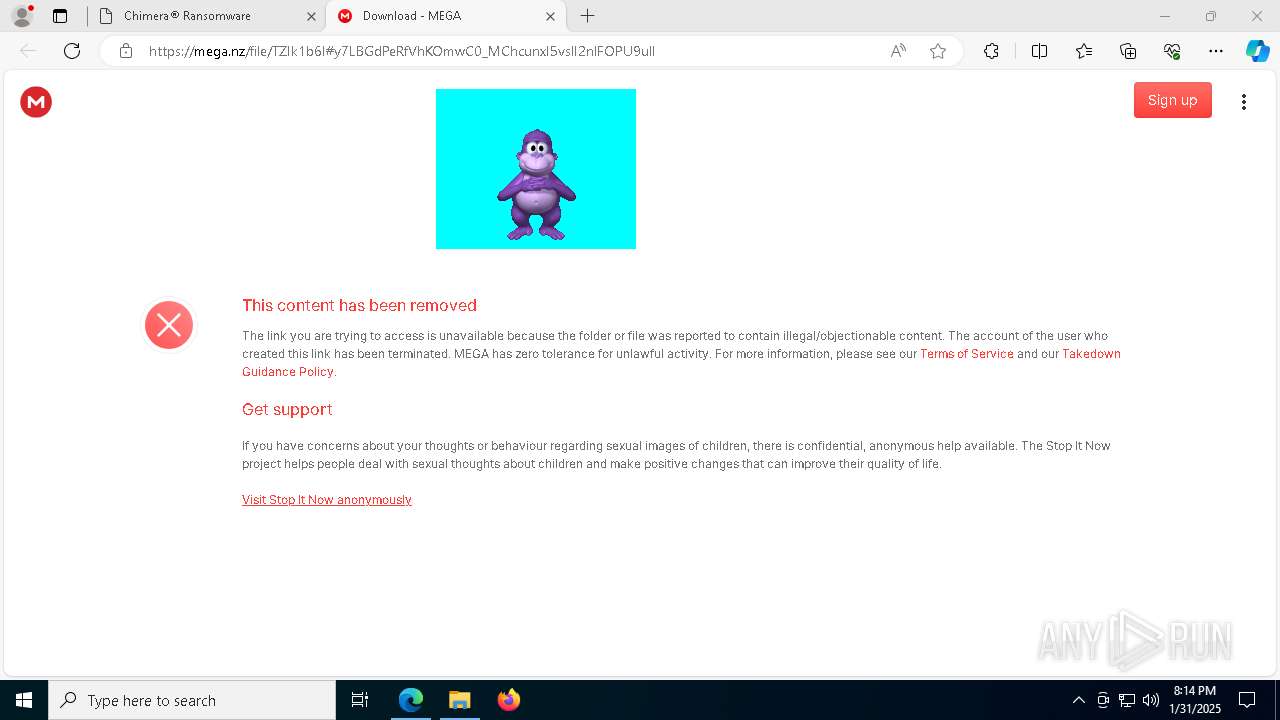Open the Takedown Guidance Policy link
This screenshot has height=720, width=1280.
click(x=680, y=363)
